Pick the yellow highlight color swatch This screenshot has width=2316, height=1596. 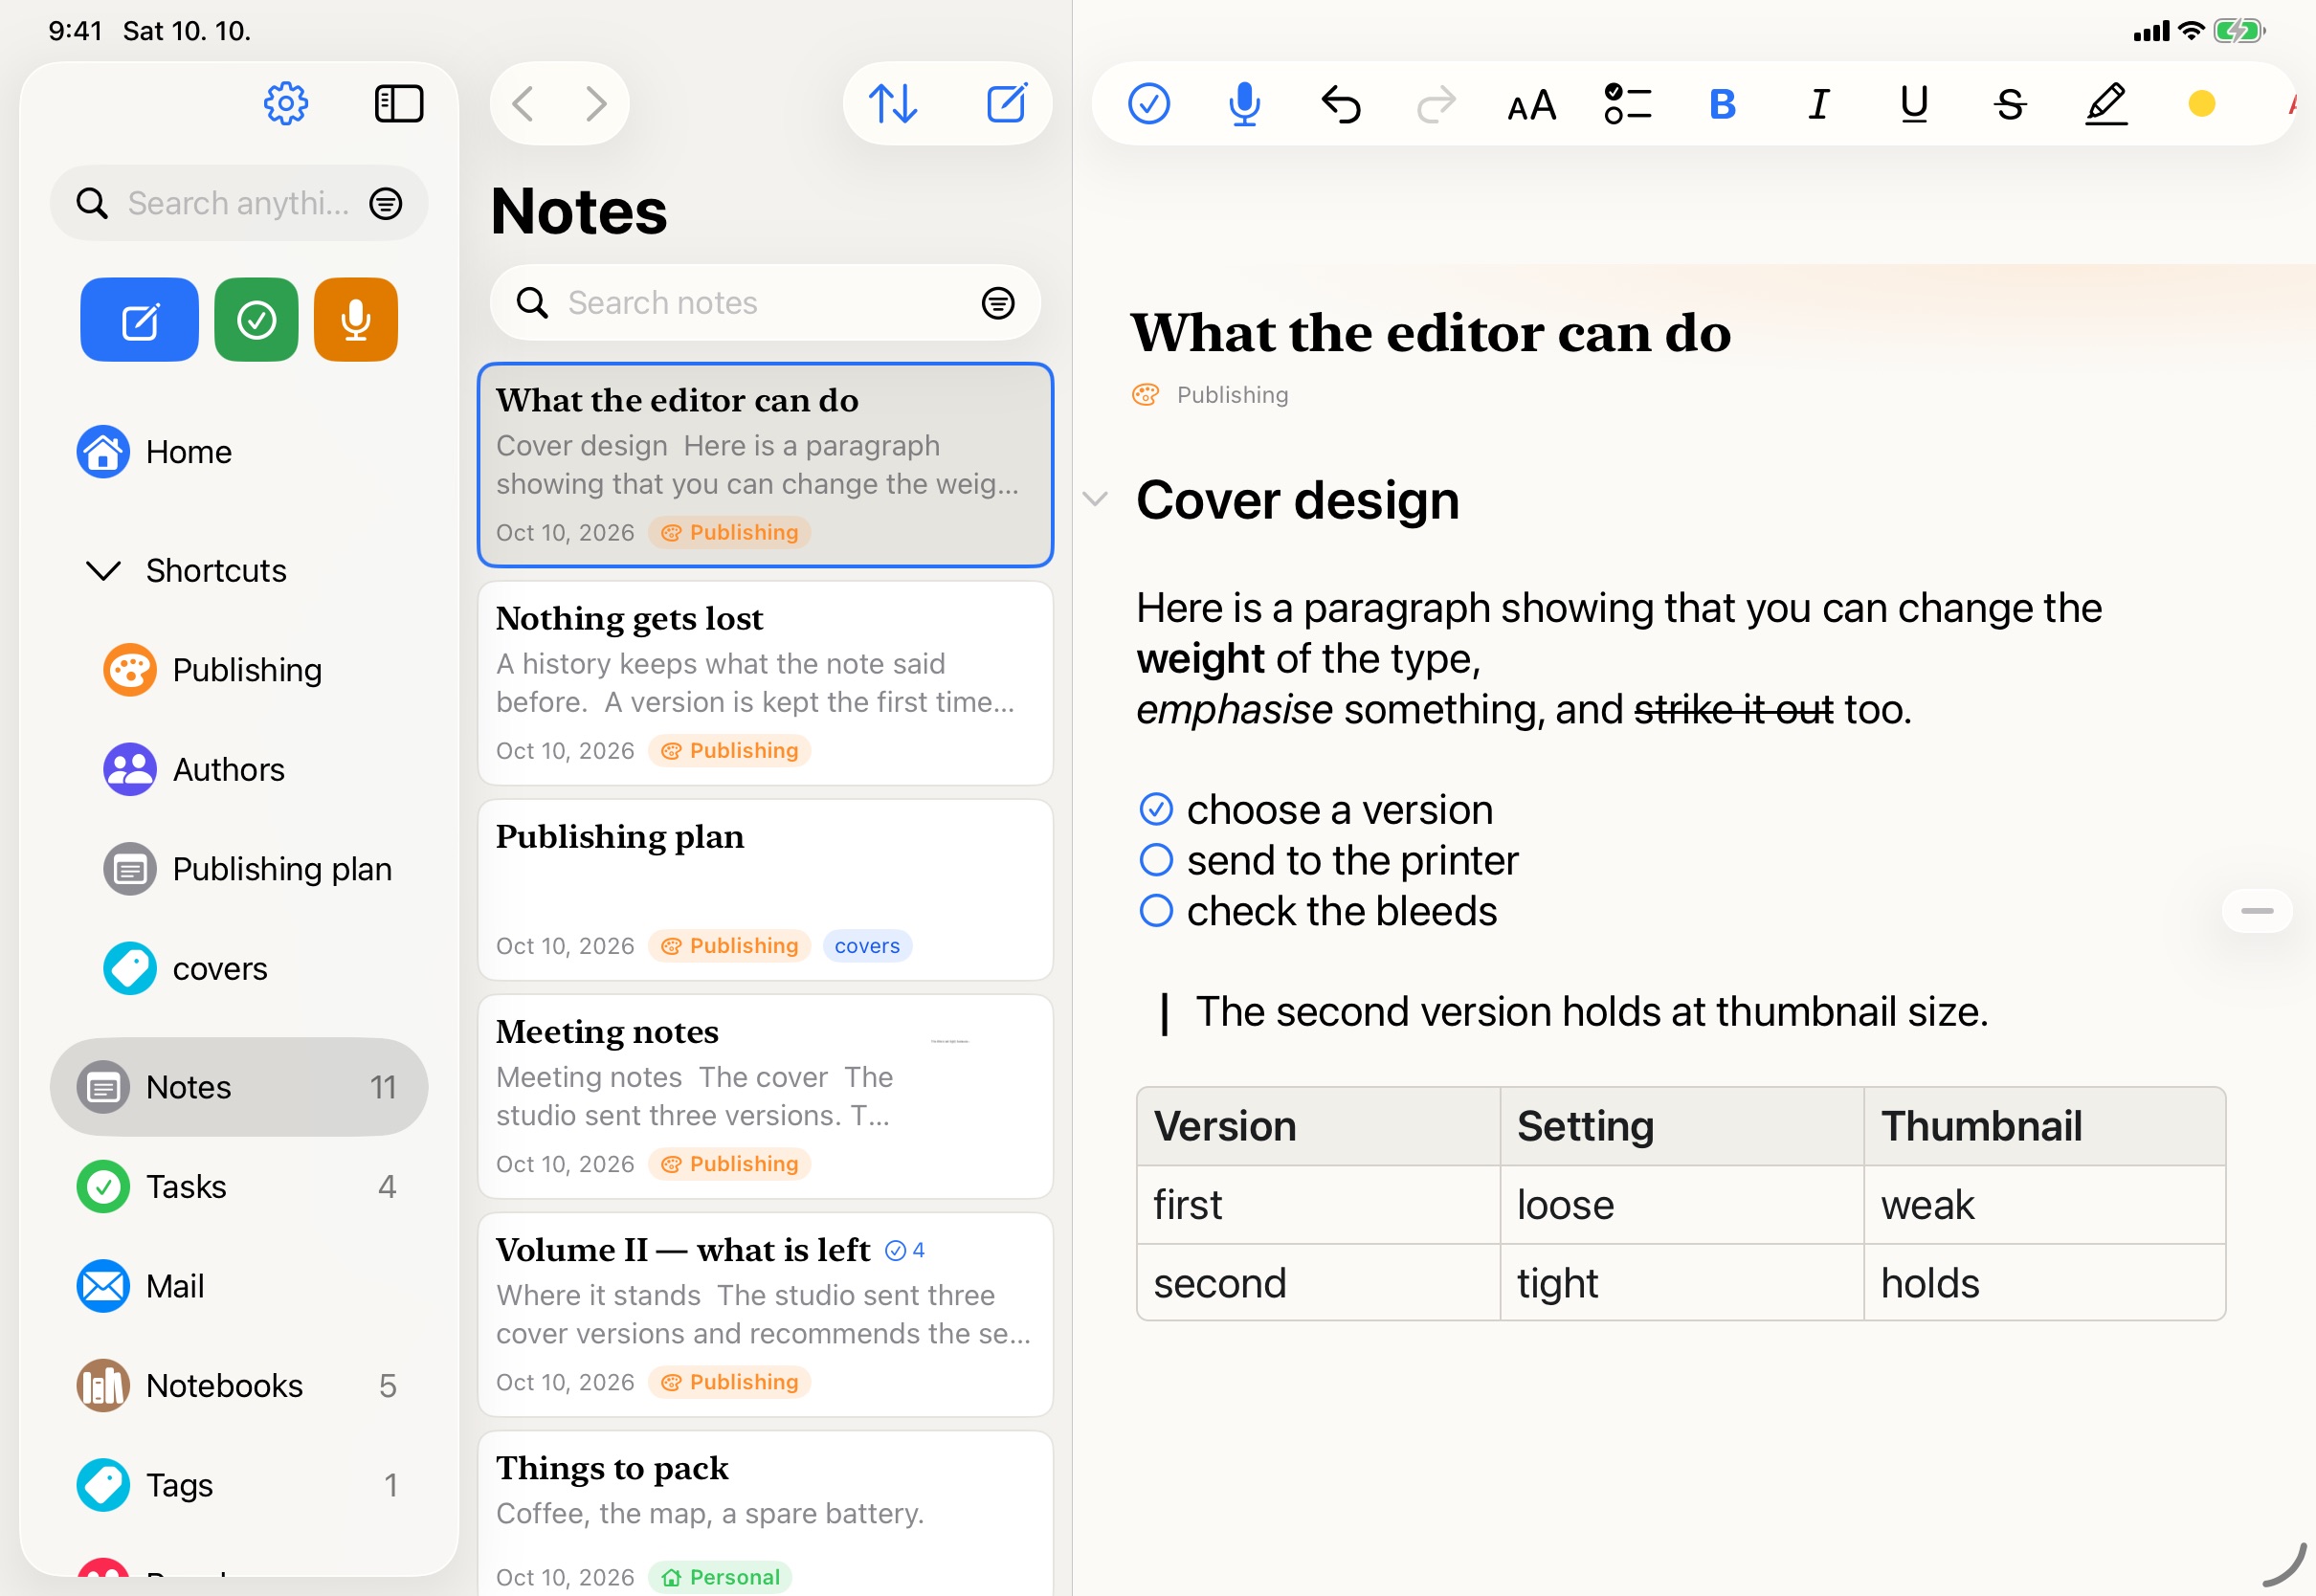pos(2202,103)
